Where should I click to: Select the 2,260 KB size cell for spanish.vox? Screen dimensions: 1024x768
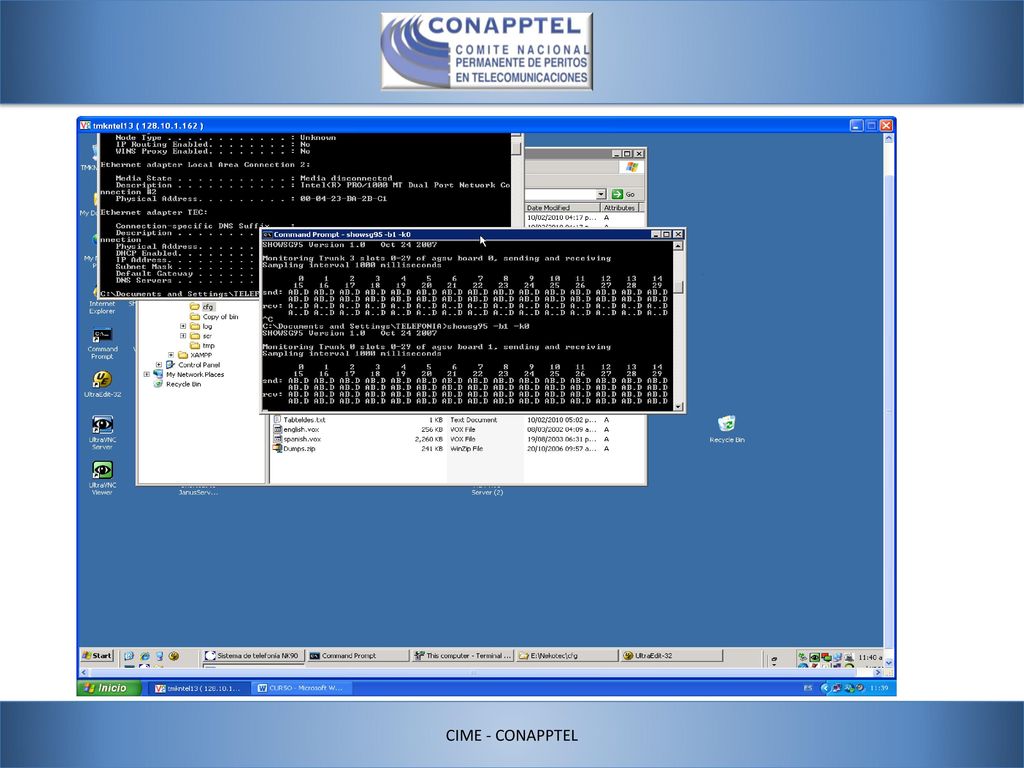pos(428,439)
